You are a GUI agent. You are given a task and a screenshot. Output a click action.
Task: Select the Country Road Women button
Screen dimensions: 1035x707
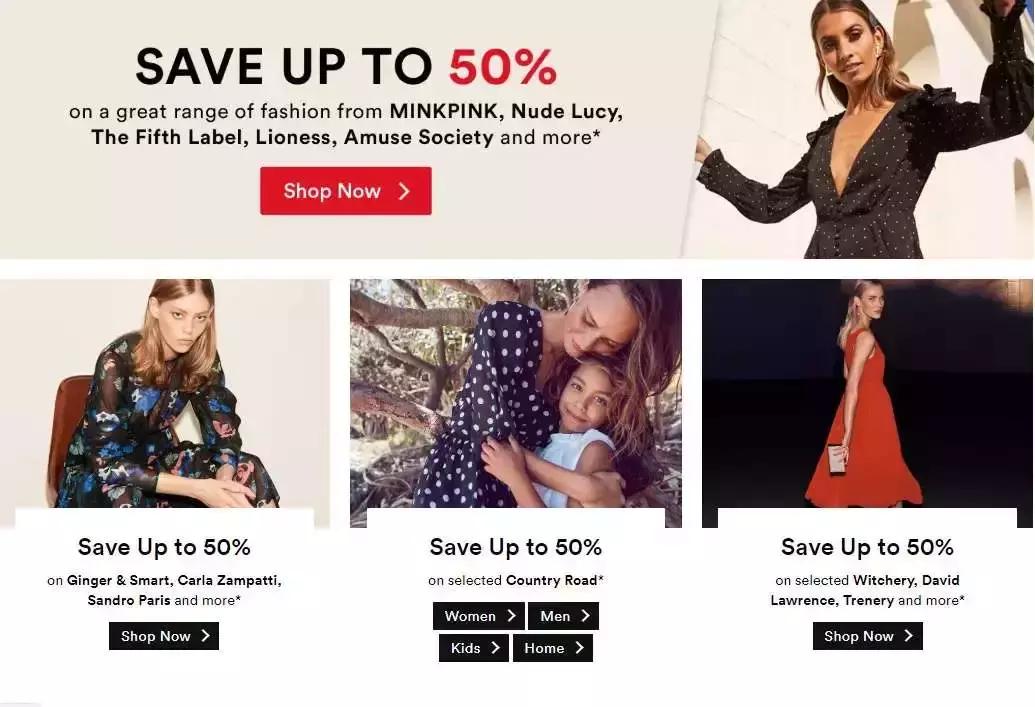(x=479, y=616)
